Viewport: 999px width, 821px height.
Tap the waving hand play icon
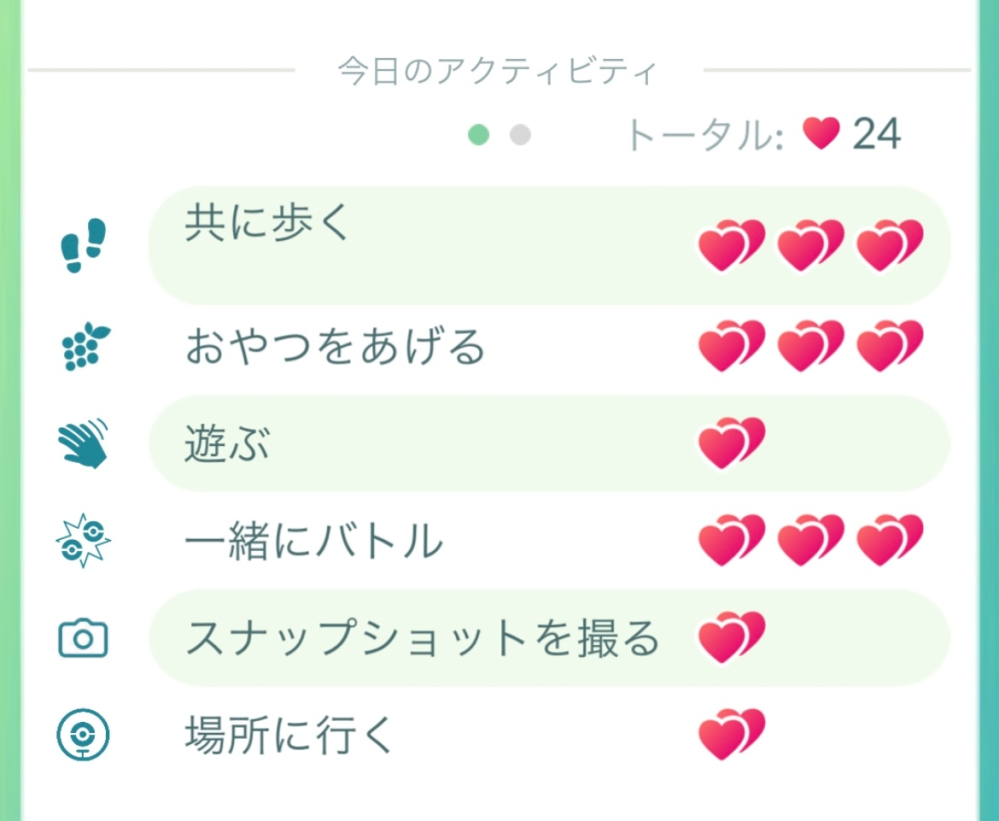(x=83, y=443)
